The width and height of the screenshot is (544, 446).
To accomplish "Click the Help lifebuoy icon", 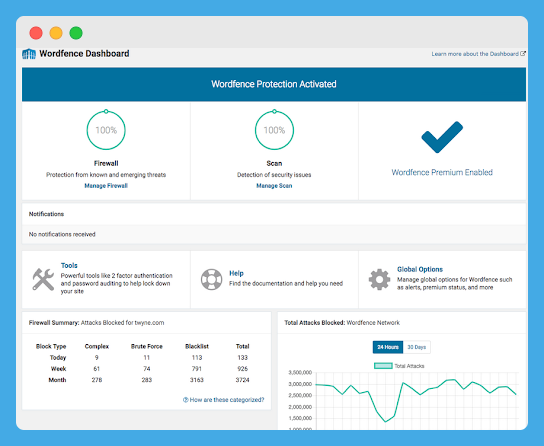I will click(211, 279).
